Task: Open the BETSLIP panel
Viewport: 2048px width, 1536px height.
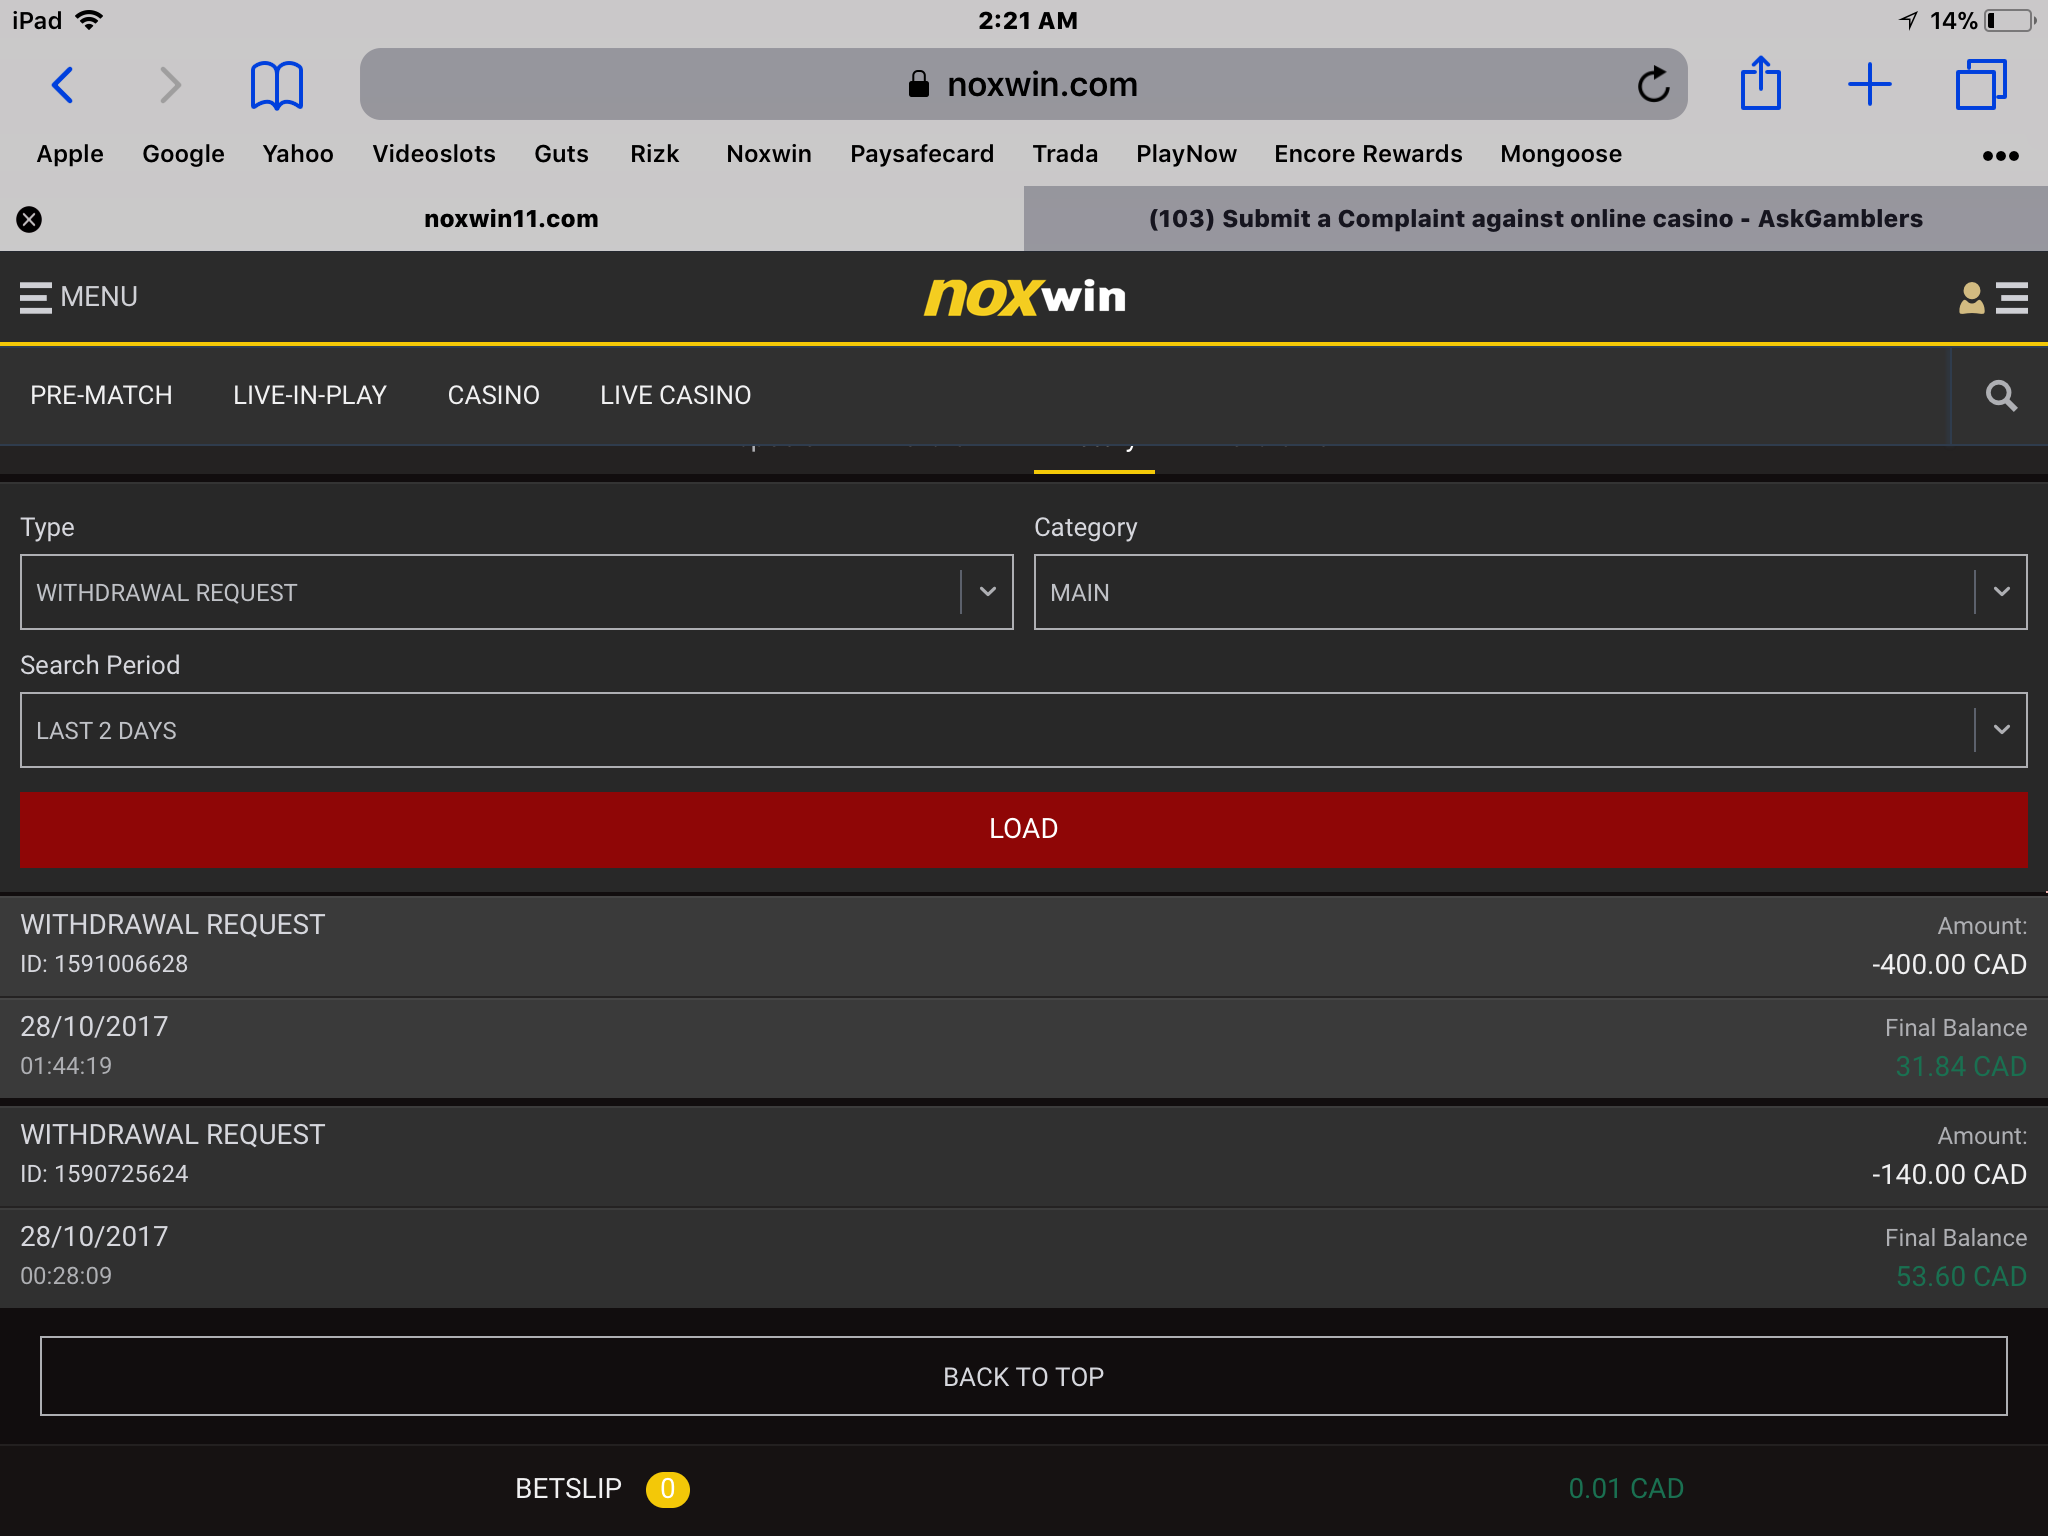Action: point(568,1489)
